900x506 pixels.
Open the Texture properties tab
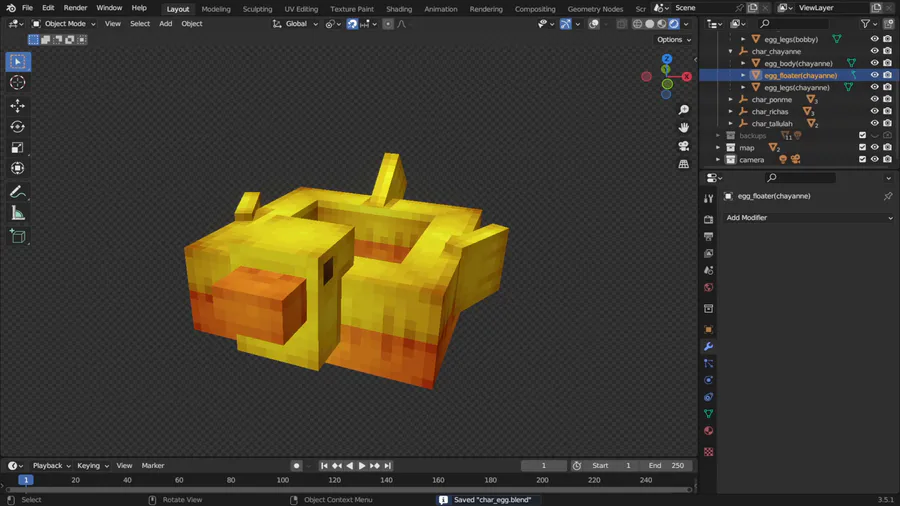click(708, 452)
